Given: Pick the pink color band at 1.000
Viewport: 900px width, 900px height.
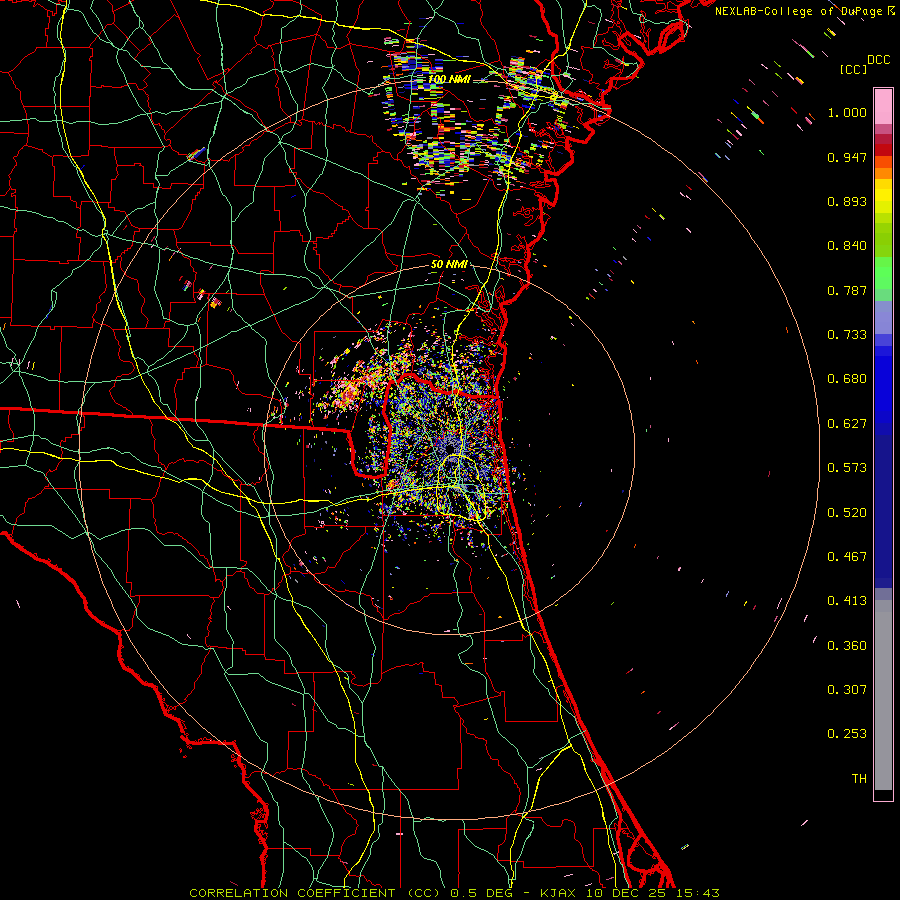Looking at the screenshot, I should click(x=883, y=107).
